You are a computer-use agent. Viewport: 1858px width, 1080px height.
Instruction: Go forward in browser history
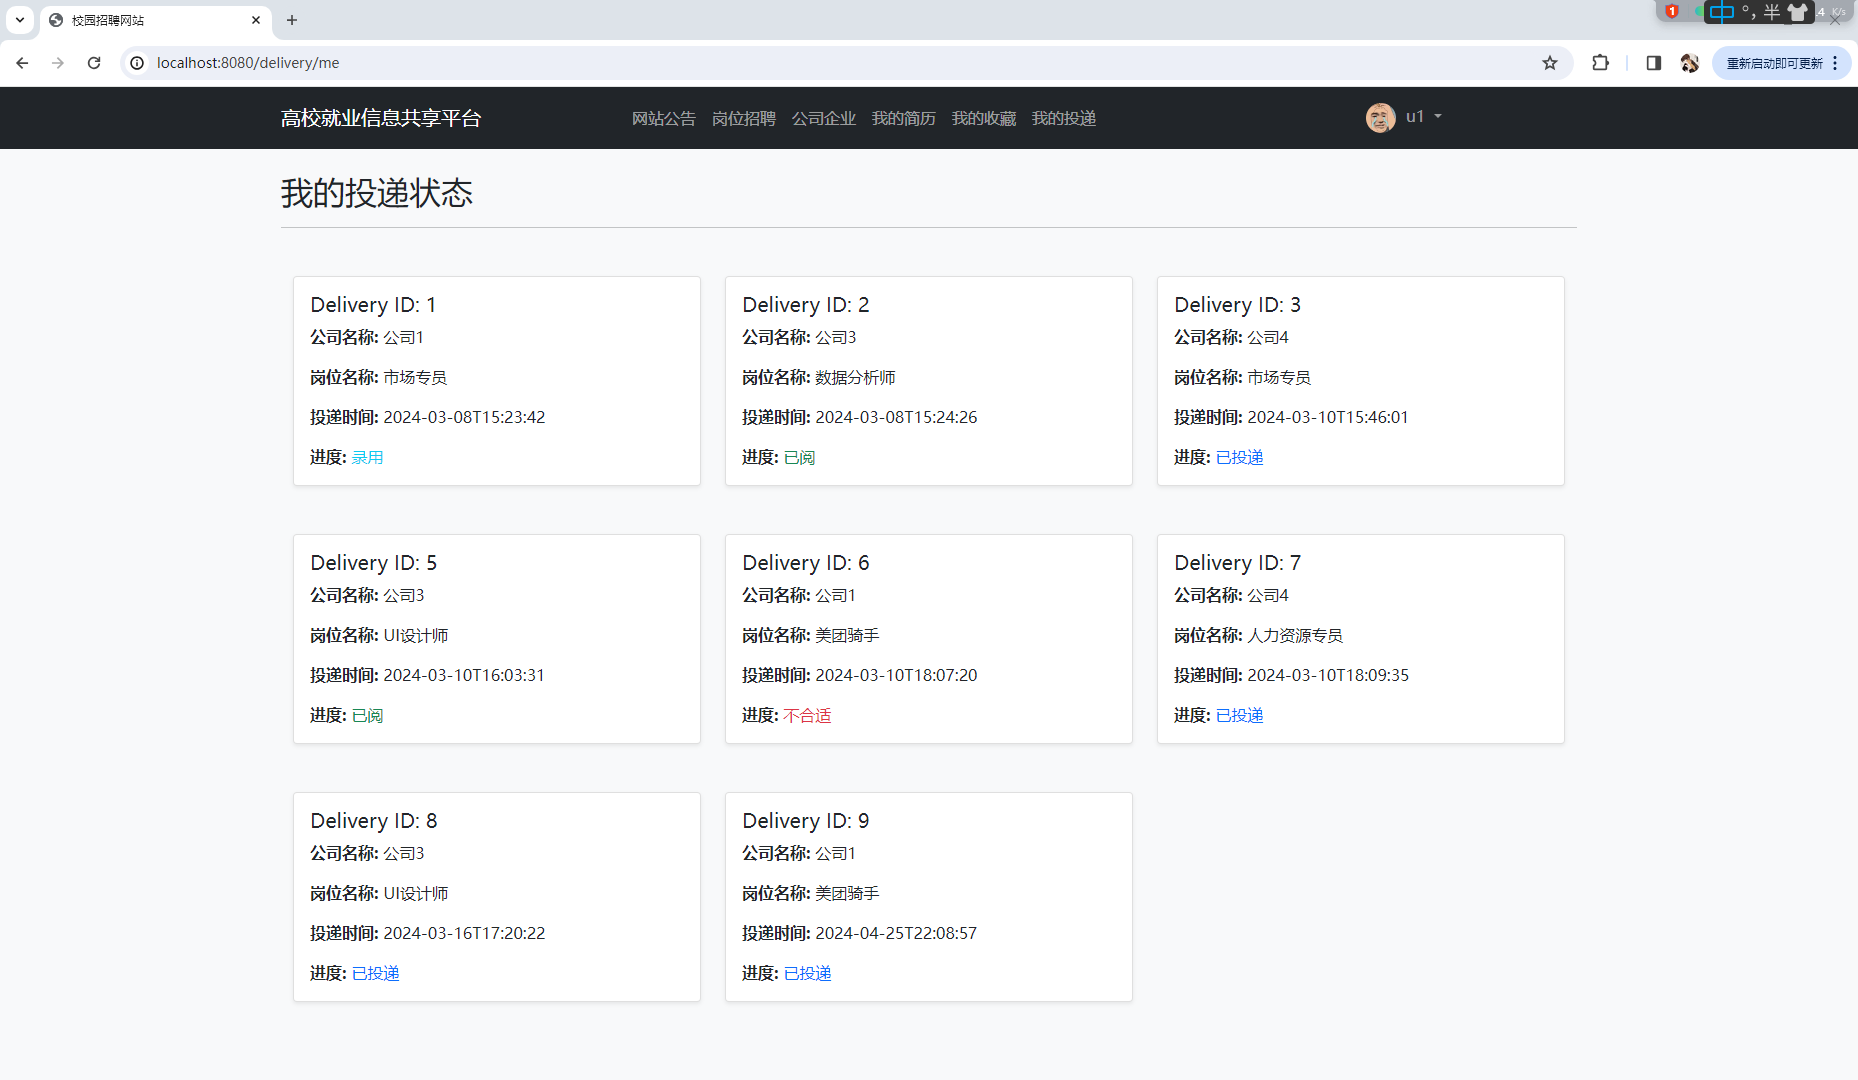click(x=58, y=63)
